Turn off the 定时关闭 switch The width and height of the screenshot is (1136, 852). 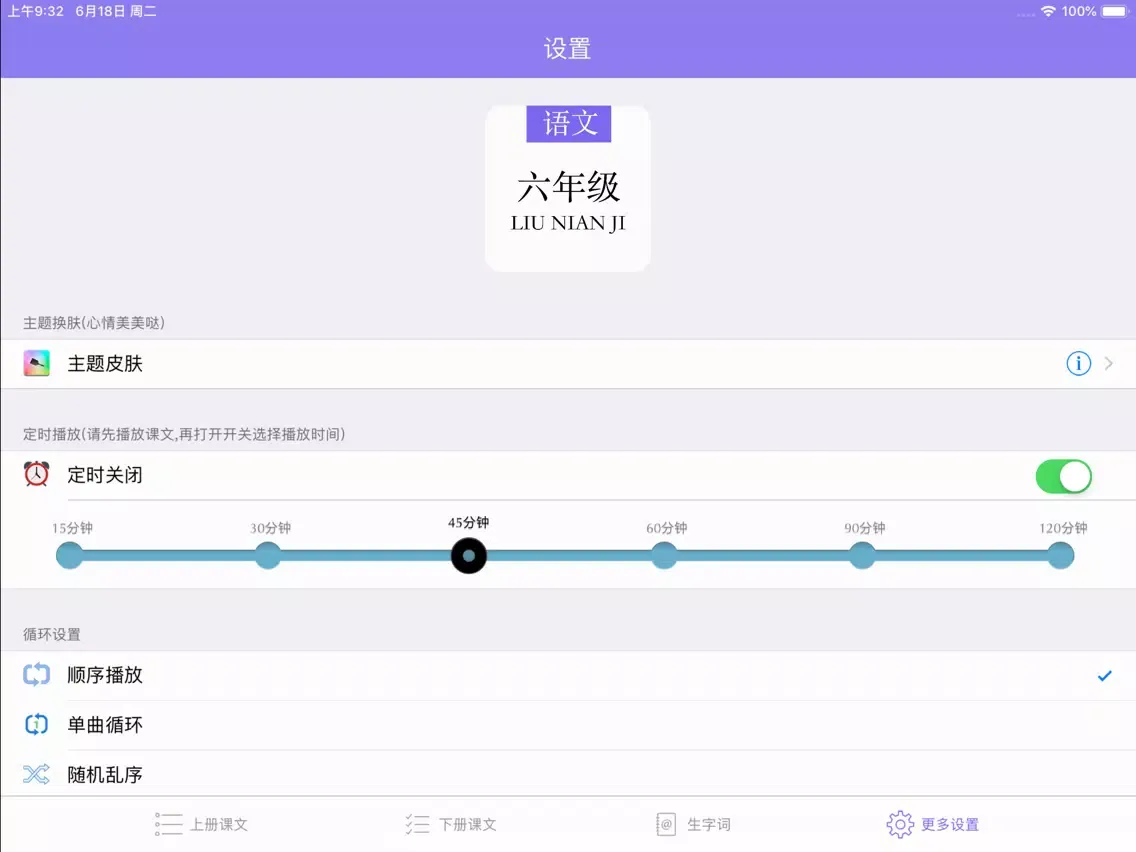(1064, 476)
